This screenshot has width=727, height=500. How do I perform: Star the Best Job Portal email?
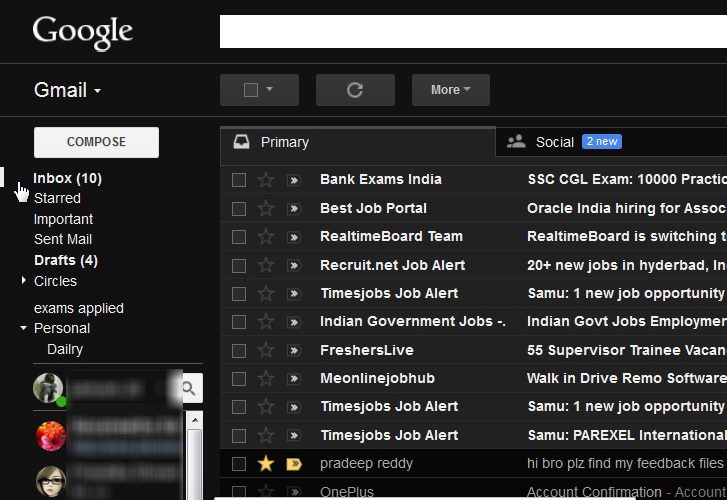[266, 209]
